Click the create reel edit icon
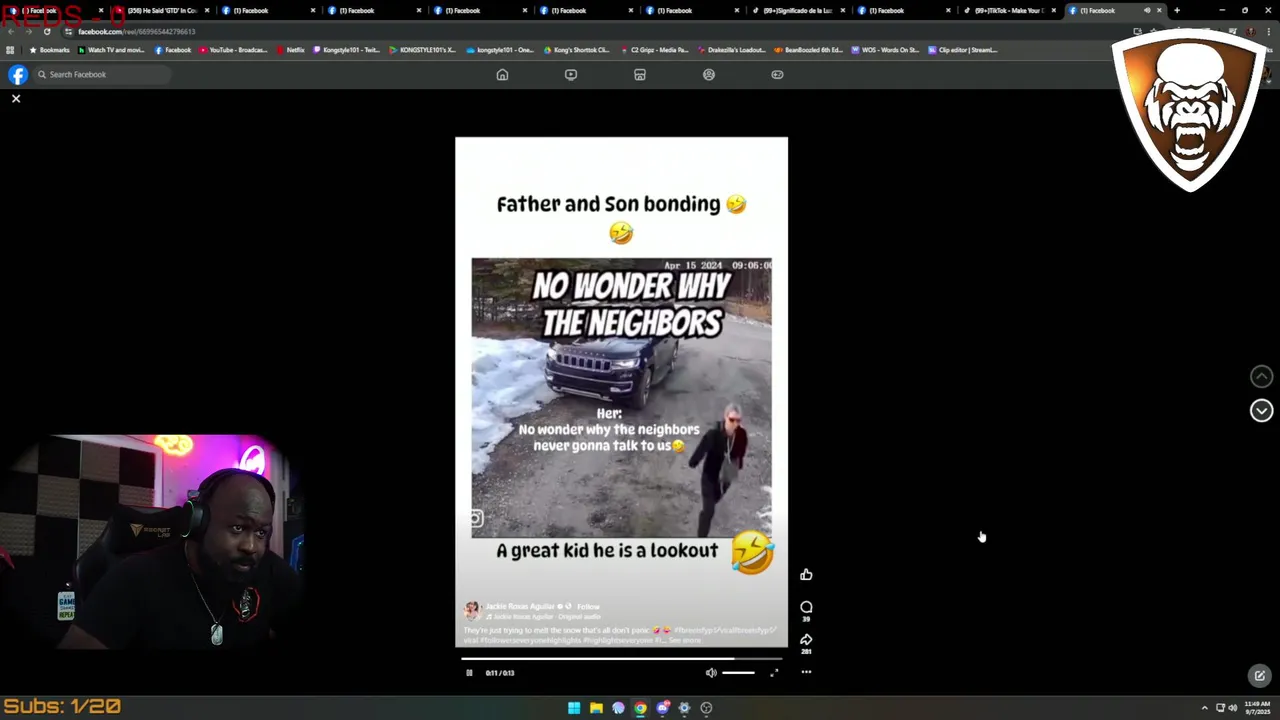The height and width of the screenshot is (720, 1280). point(1260,676)
